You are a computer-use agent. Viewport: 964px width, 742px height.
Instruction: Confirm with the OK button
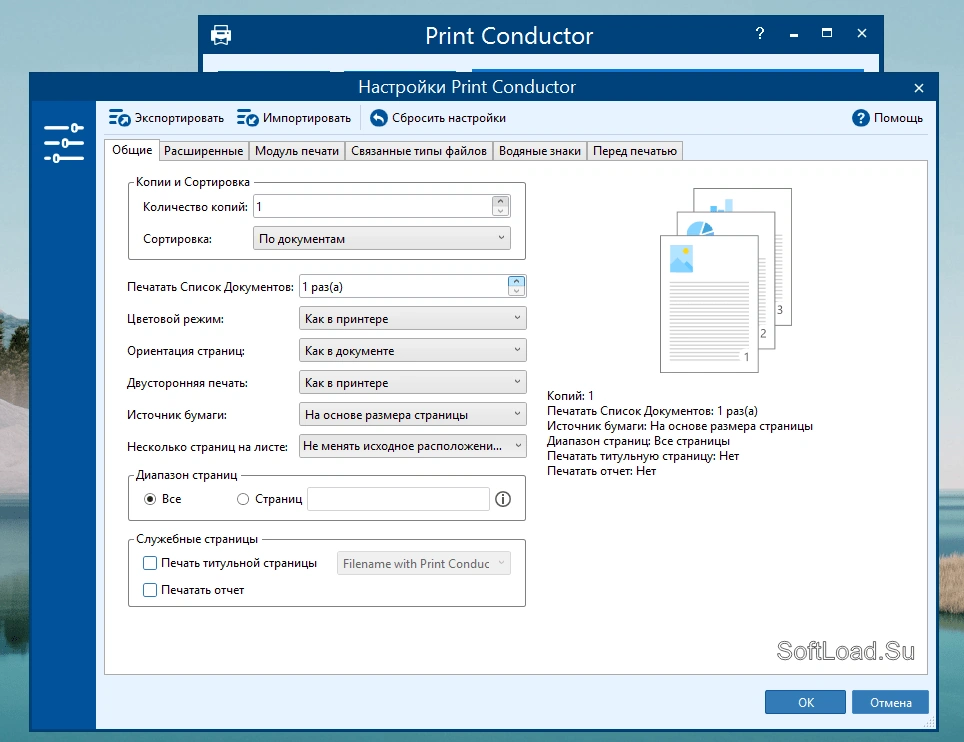pyautogui.click(x=805, y=702)
